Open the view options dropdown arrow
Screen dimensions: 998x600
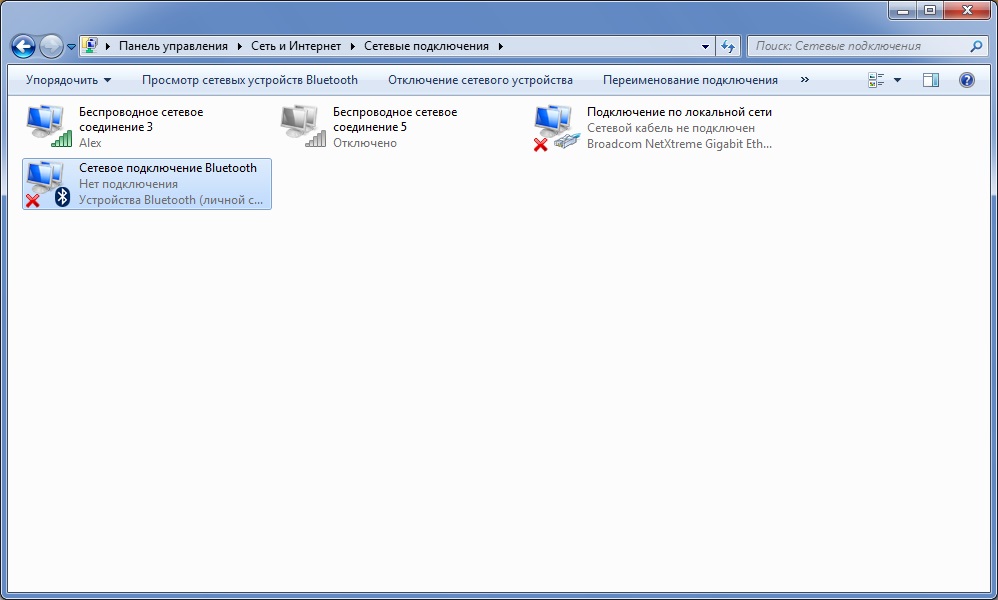pyautogui.click(x=897, y=80)
